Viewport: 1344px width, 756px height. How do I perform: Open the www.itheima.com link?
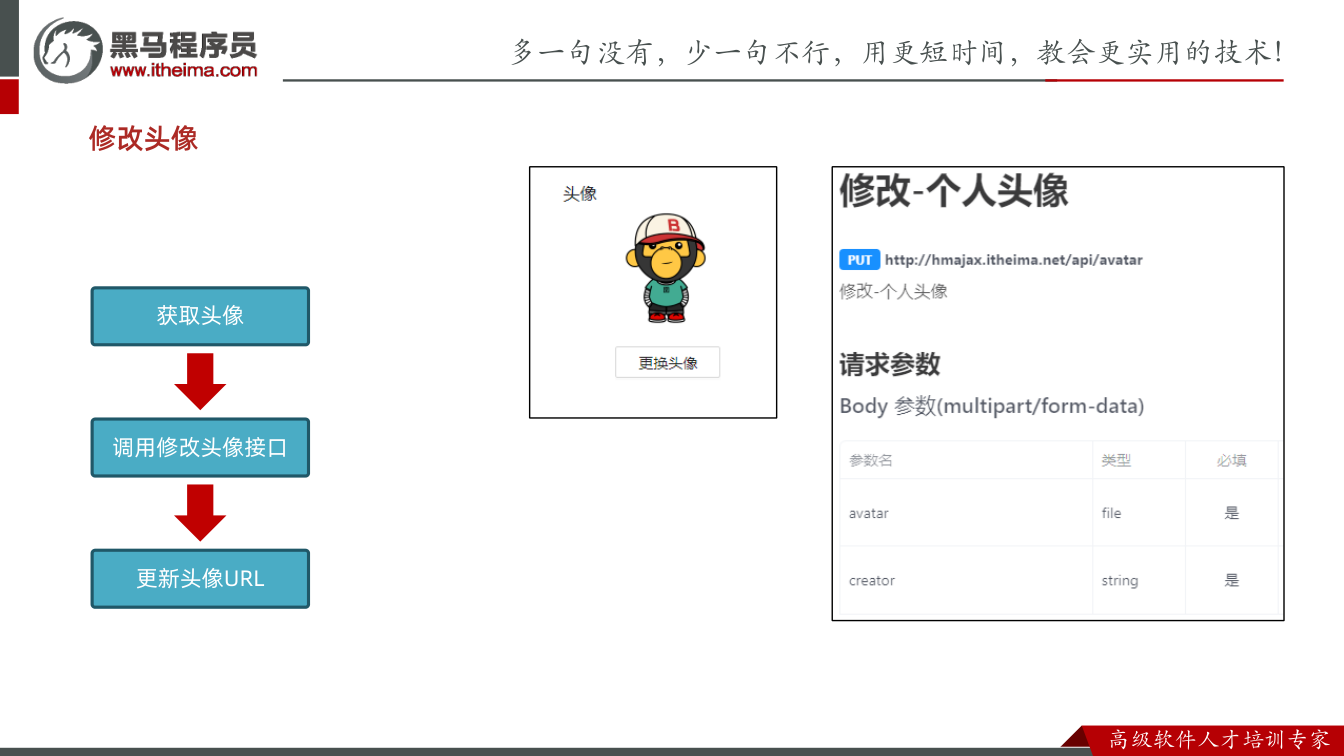pyautogui.click(x=183, y=70)
